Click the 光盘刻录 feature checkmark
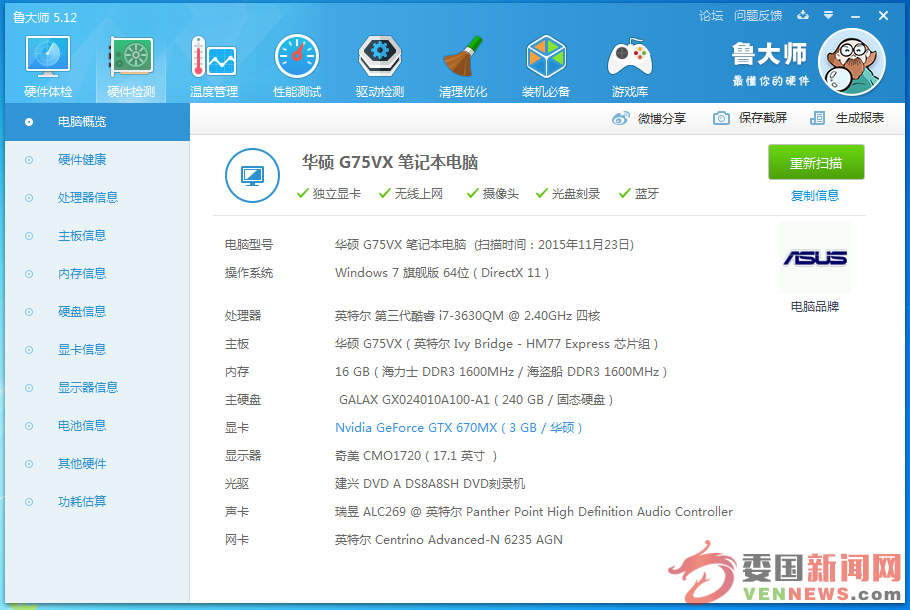 (541, 193)
